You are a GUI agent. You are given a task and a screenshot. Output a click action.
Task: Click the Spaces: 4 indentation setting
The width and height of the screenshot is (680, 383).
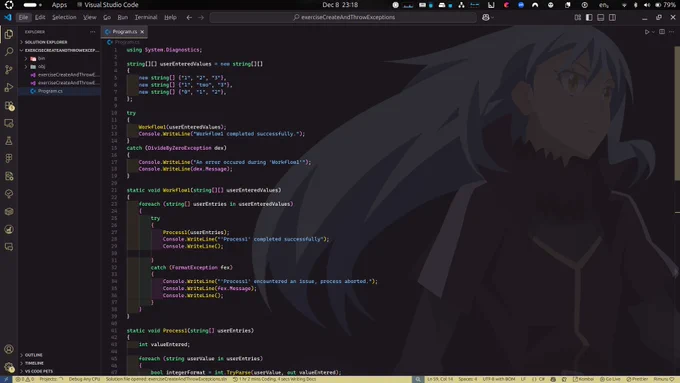coord(468,379)
